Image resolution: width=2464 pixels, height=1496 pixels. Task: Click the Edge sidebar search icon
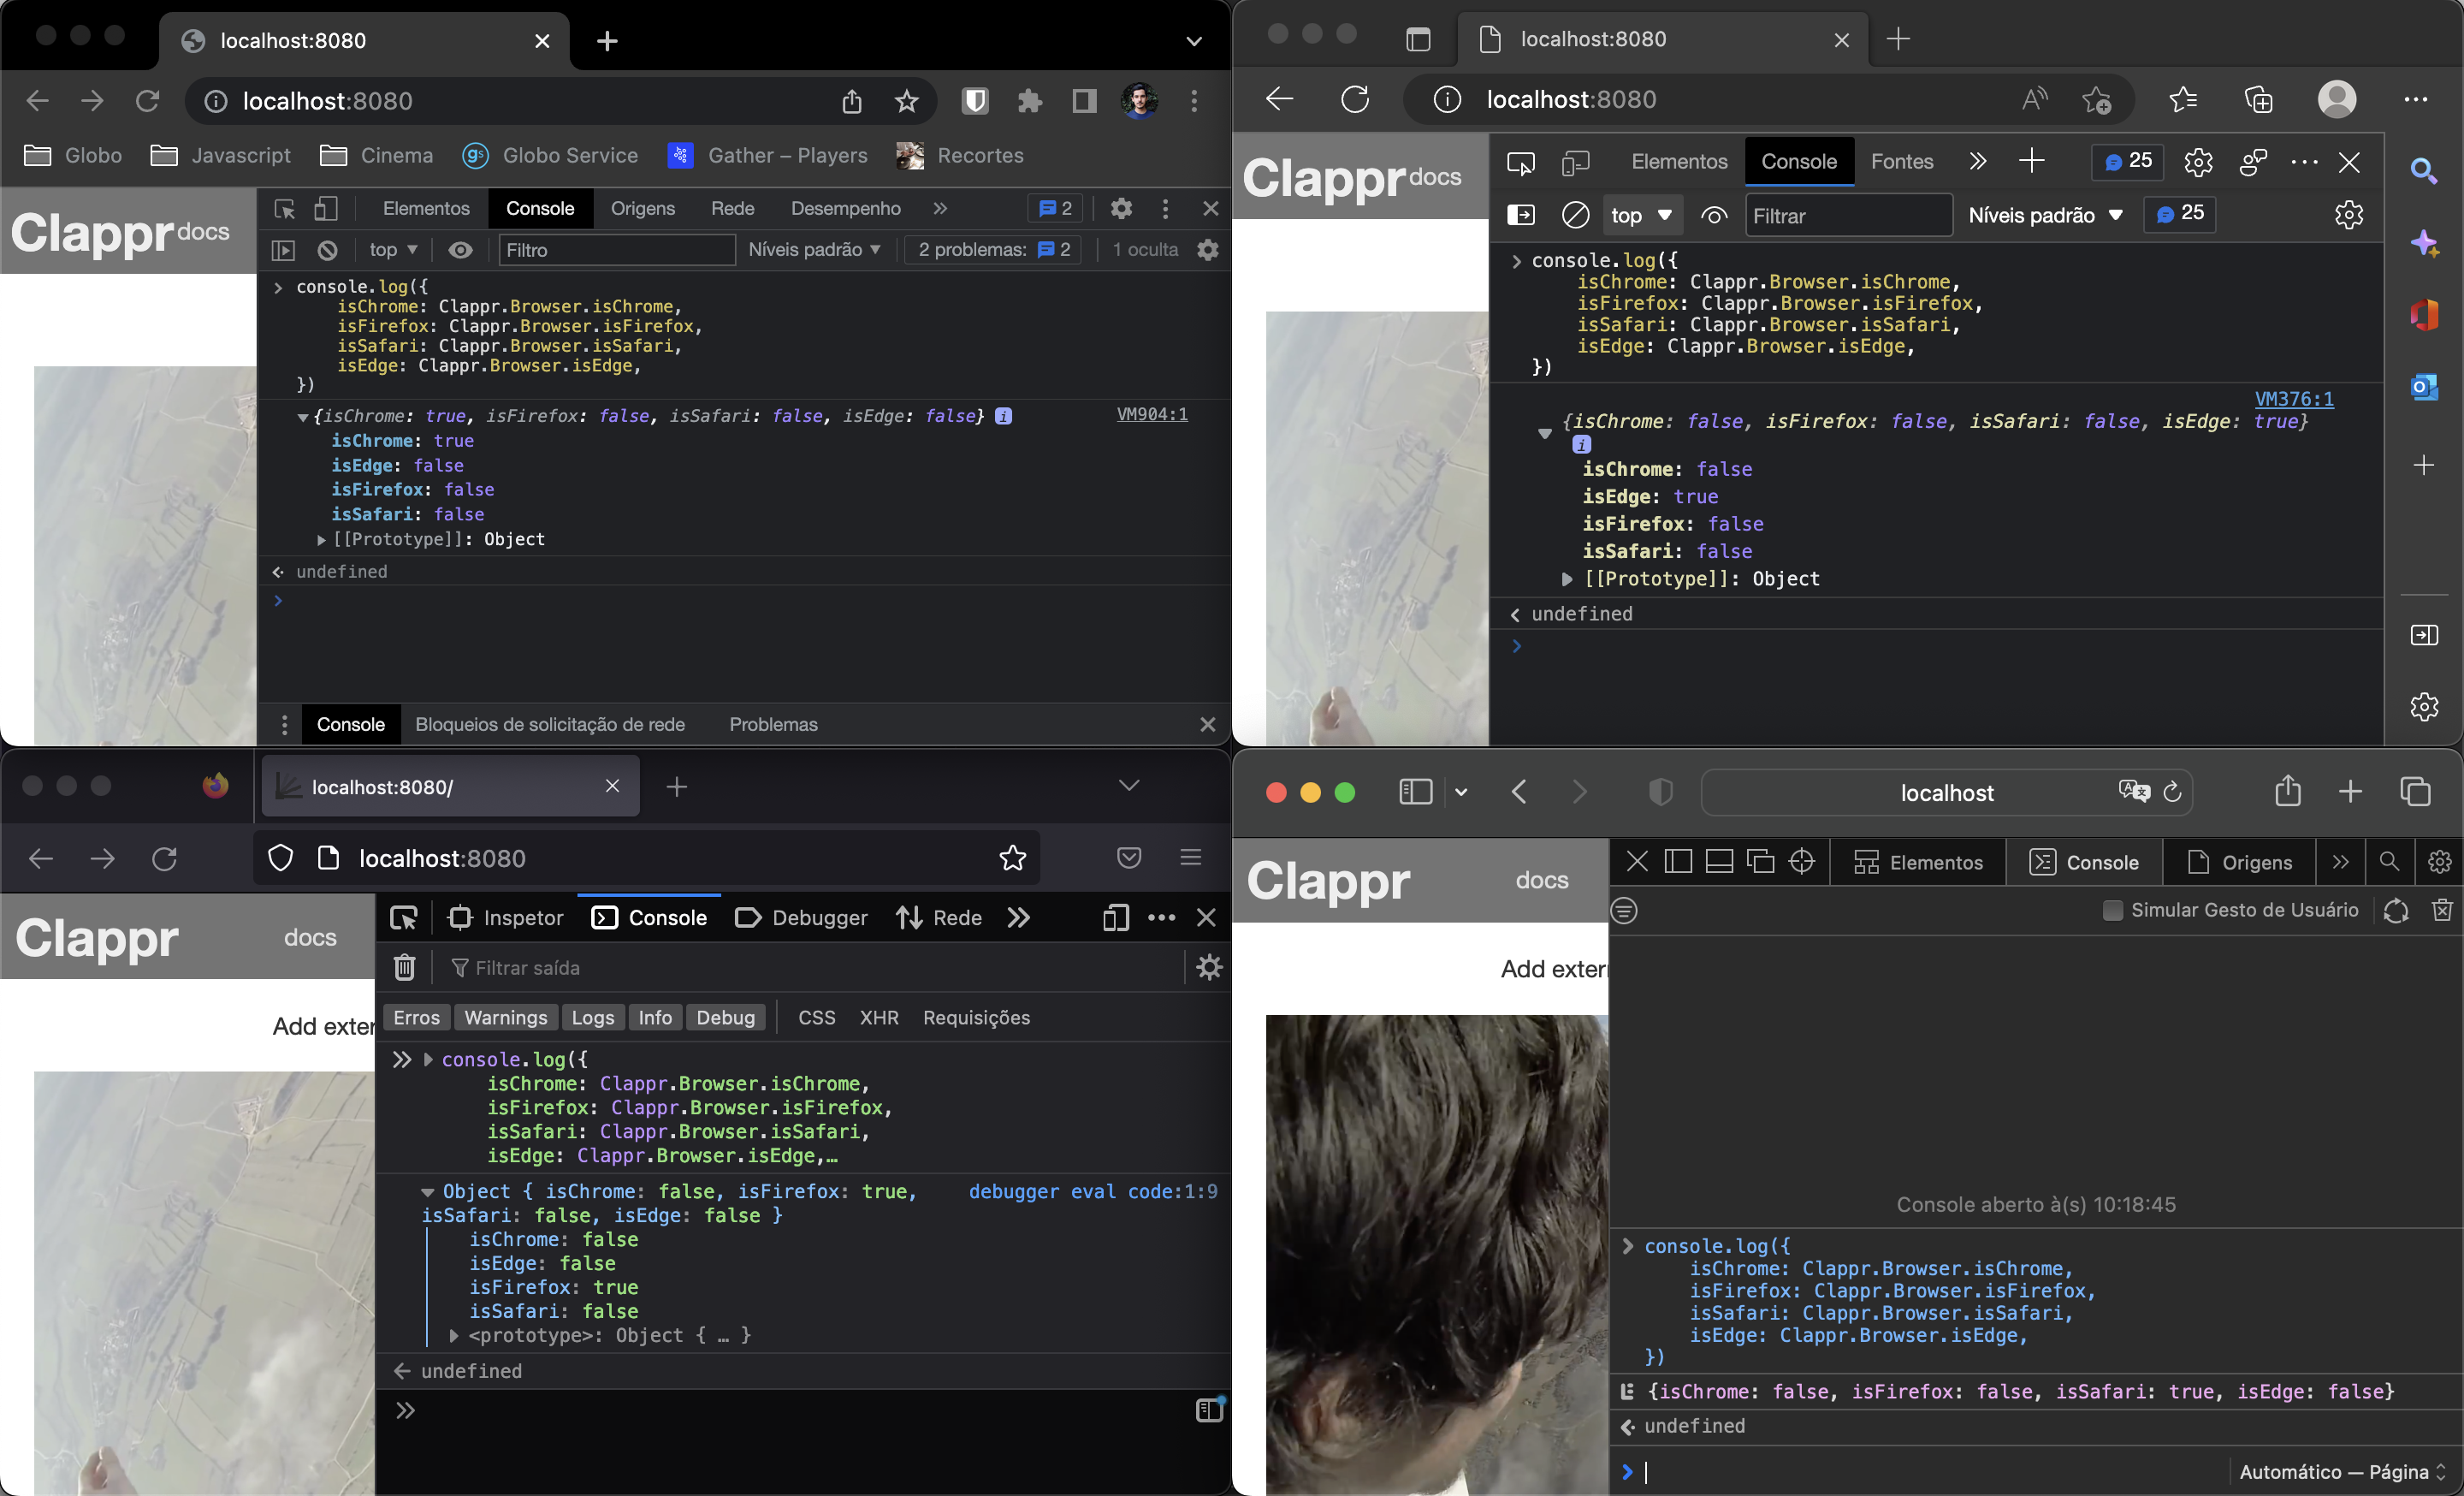pos(2424,171)
